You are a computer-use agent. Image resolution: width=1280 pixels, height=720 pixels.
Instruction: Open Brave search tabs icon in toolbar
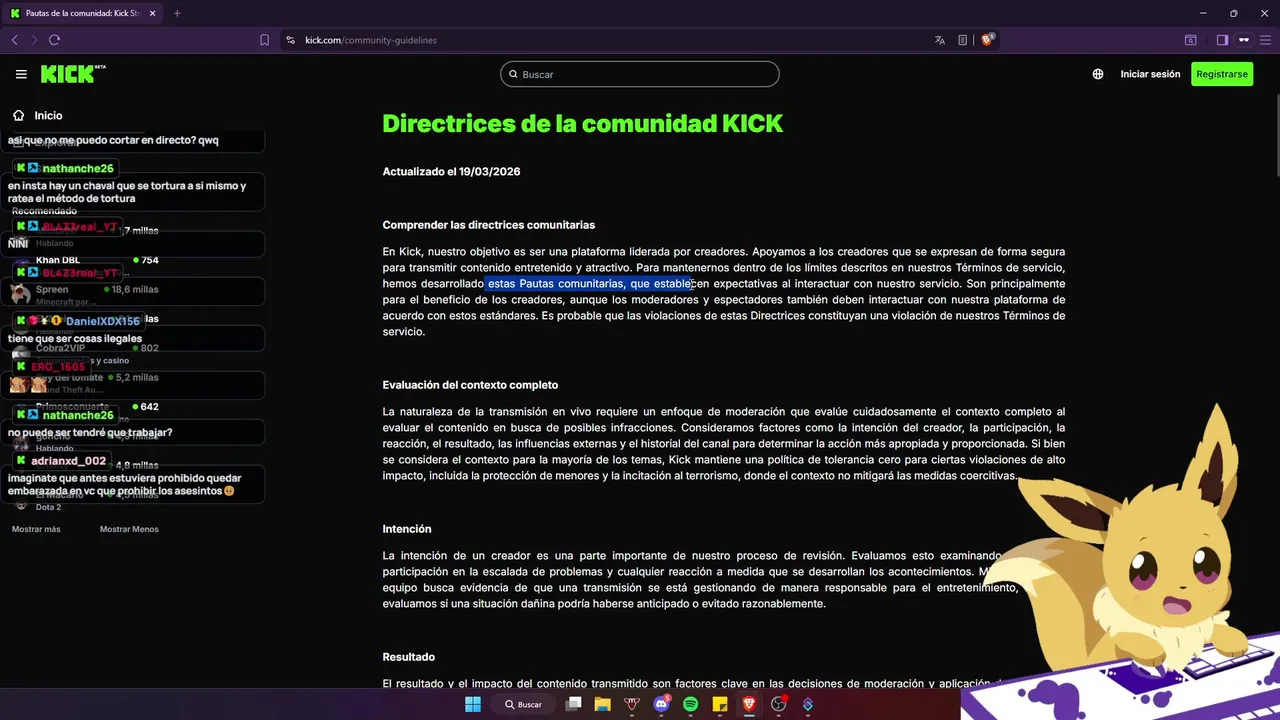pyautogui.click(x=1191, y=40)
